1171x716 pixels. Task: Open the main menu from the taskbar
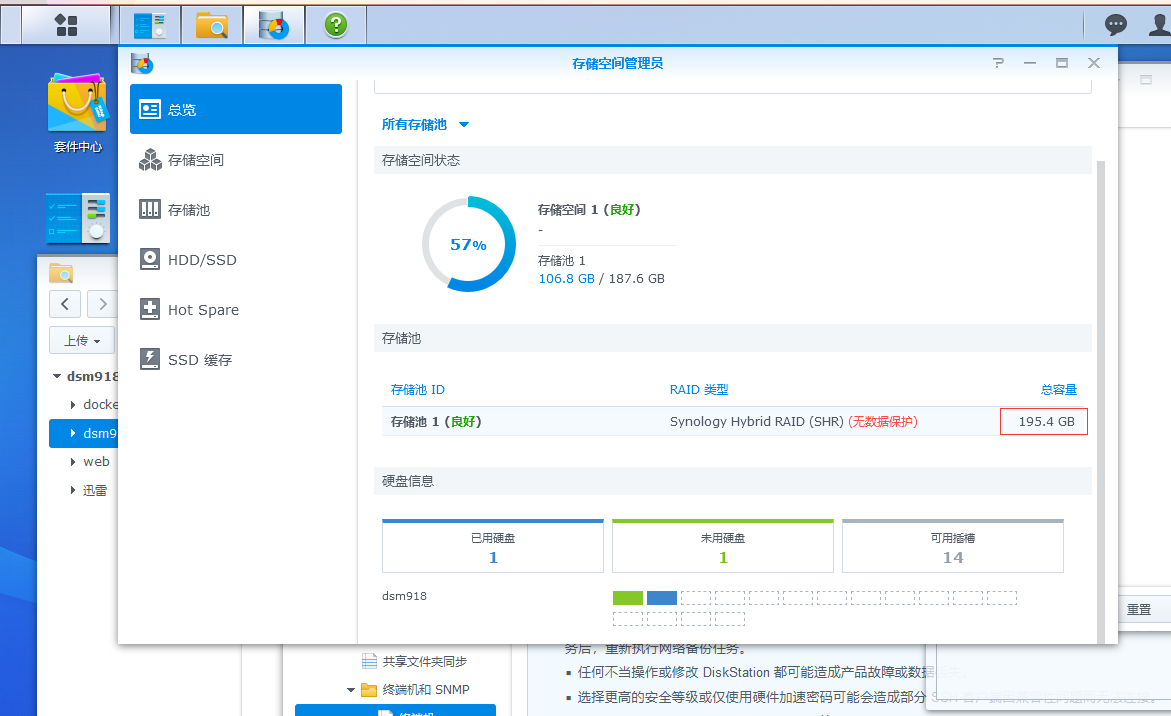[66, 24]
